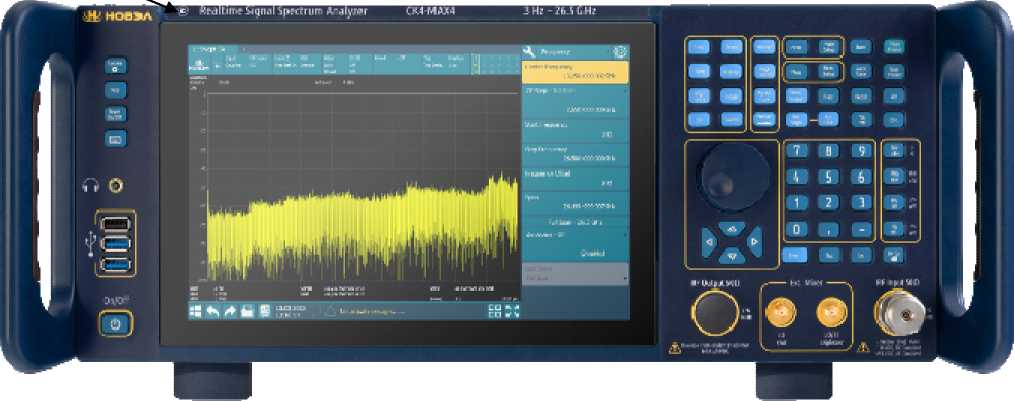Open settings gear in Frequency panel header
This screenshot has width=1014, height=401.
[x=620, y=52]
